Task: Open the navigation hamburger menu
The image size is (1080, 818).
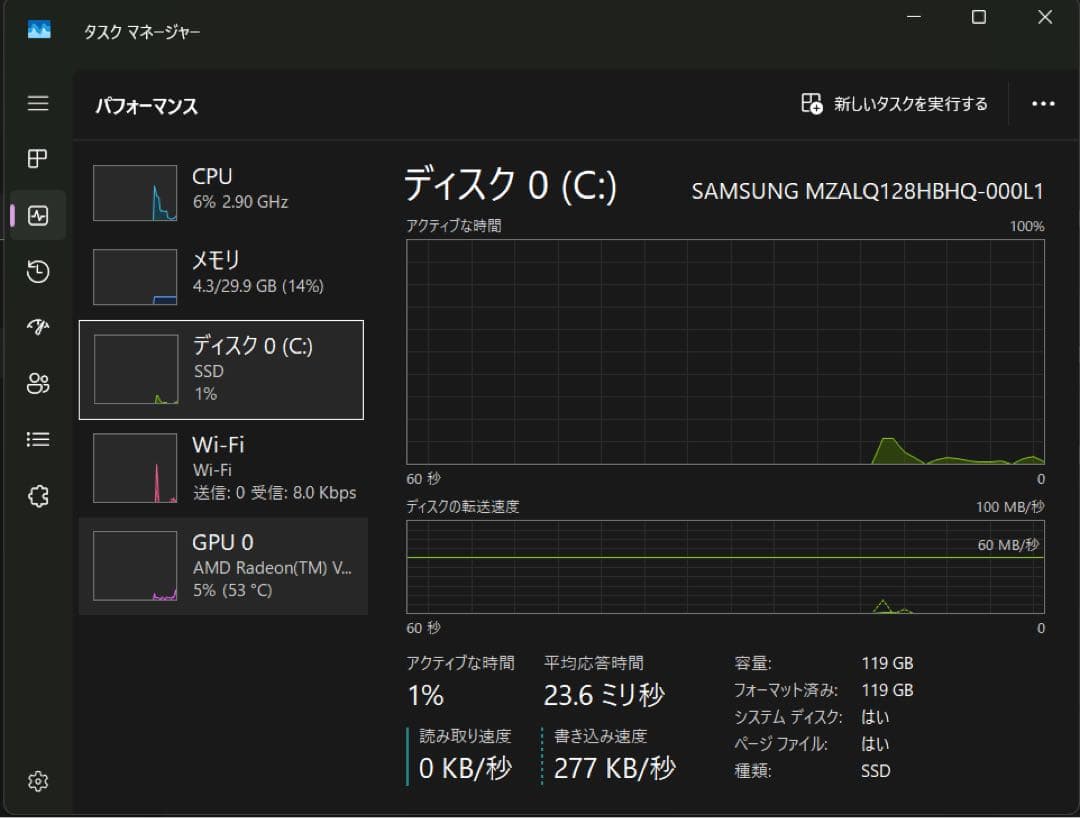Action: (x=37, y=103)
